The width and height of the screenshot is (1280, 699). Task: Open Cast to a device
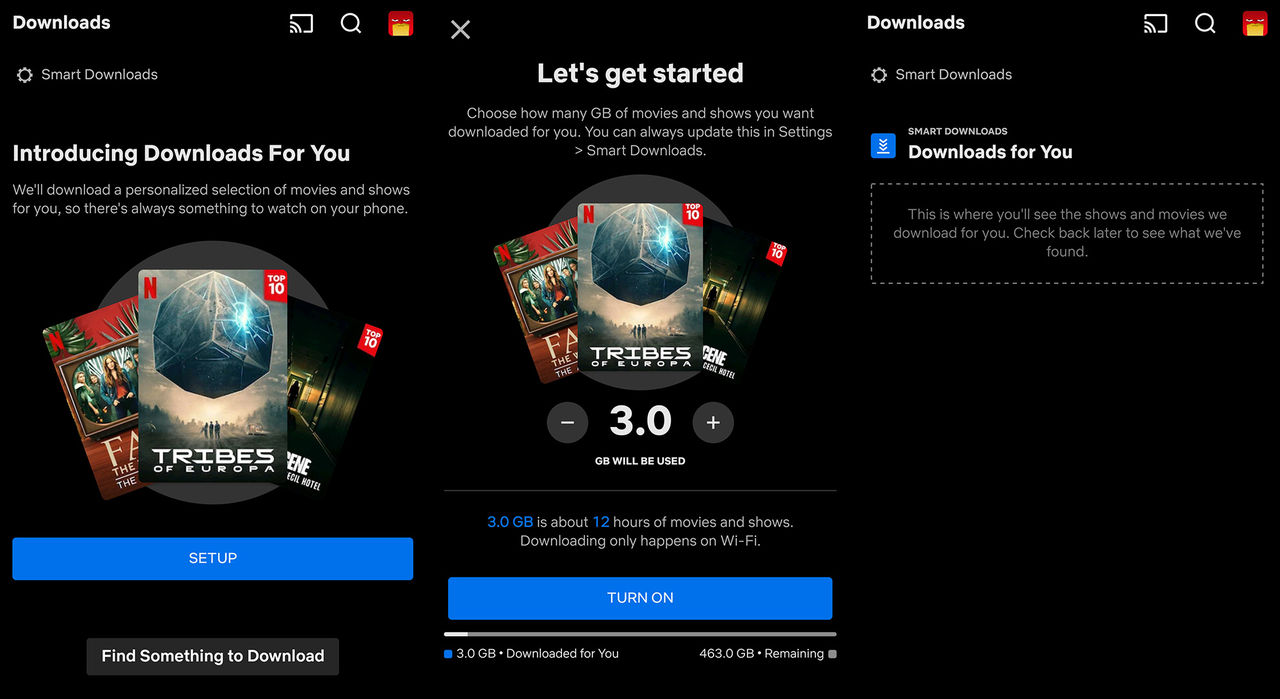coord(301,23)
